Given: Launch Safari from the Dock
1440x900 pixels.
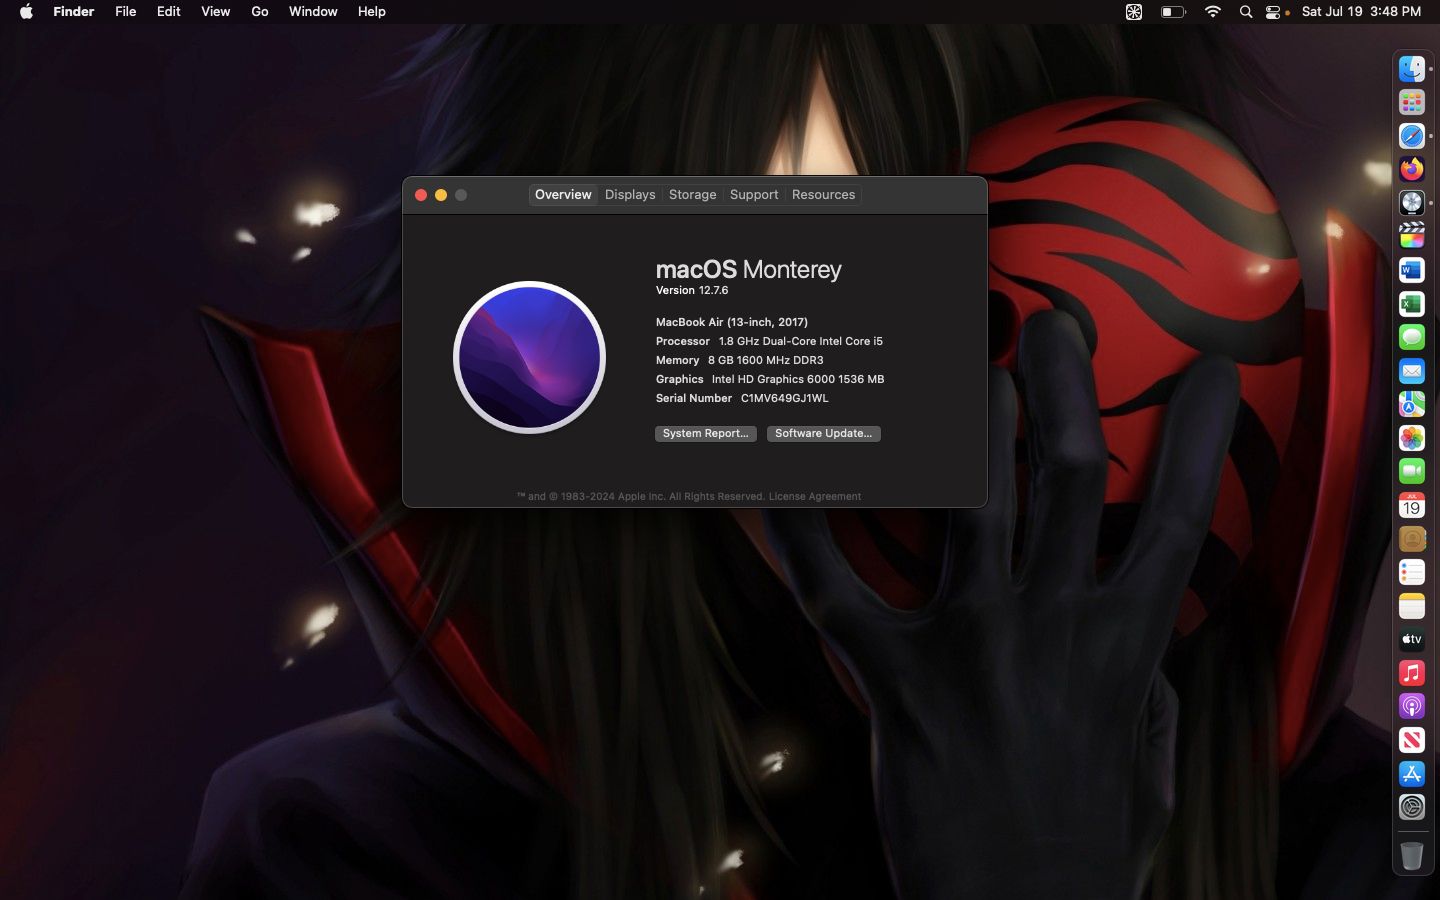Looking at the screenshot, I should tap(1411, 136).
